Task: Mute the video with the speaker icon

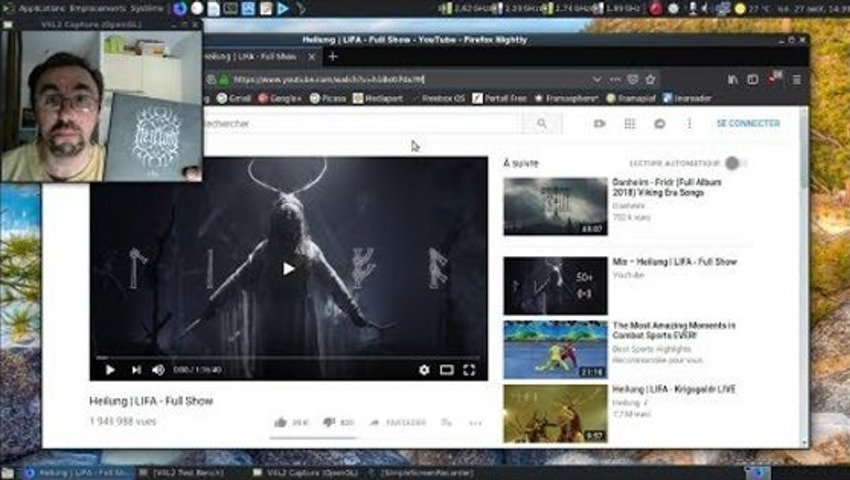Action: [158, 370]
